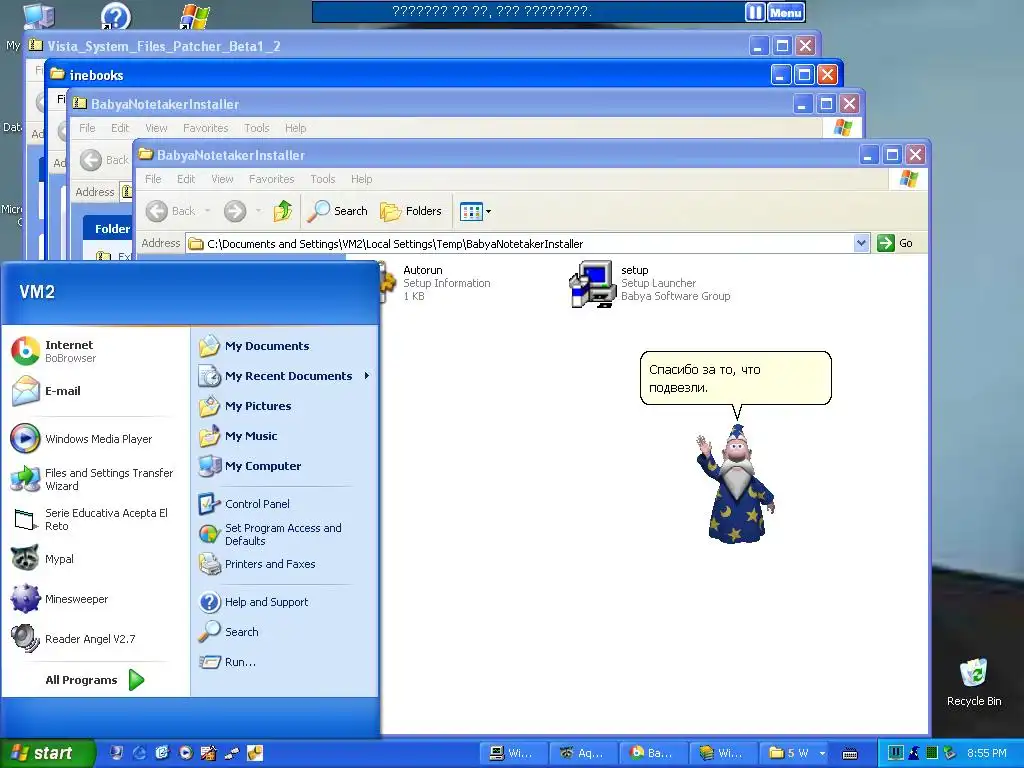Click the Menu button in top bar

785,12
